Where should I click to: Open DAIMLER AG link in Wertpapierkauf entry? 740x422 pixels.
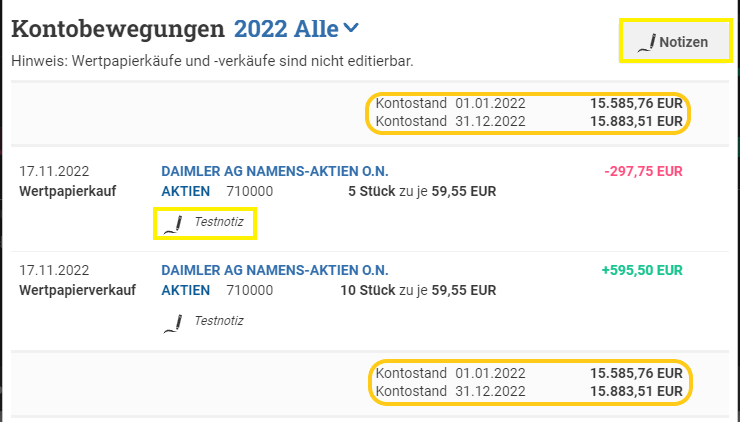[275, 171]
